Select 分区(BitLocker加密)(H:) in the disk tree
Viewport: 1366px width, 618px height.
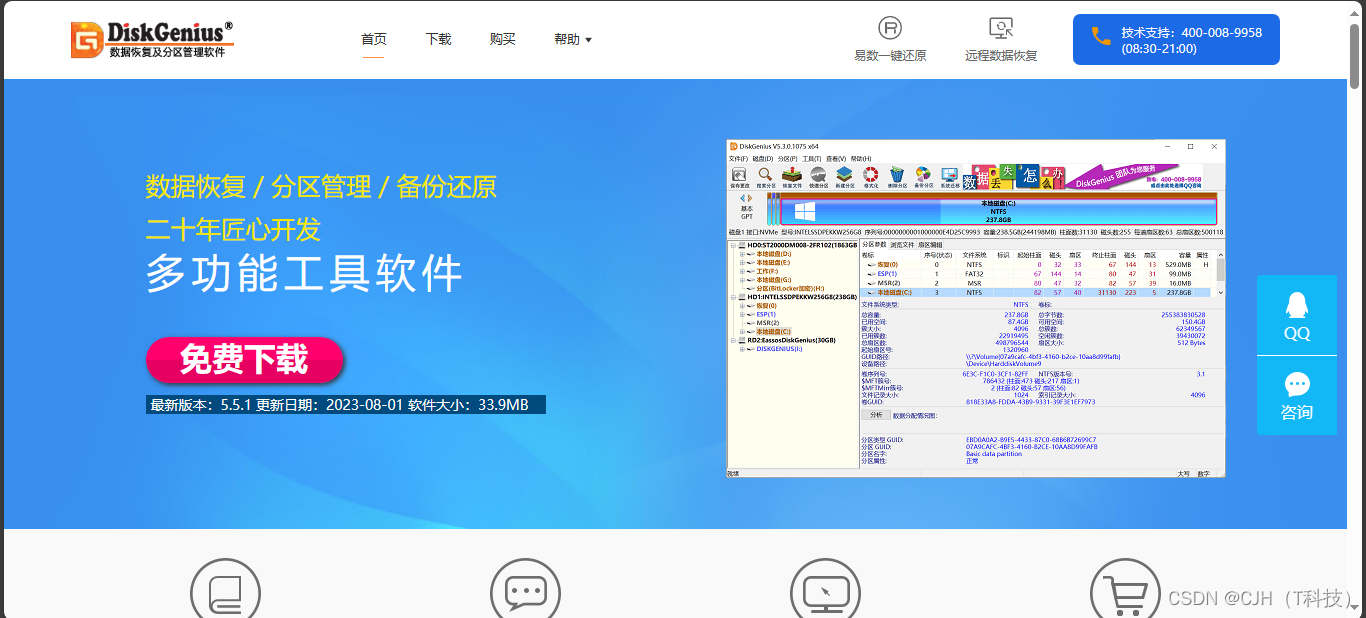pos(788,288)
